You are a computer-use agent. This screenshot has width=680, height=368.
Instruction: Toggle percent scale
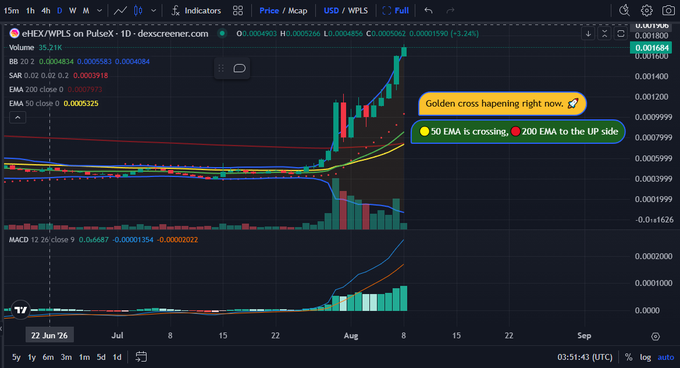click(x=628, y=357)
